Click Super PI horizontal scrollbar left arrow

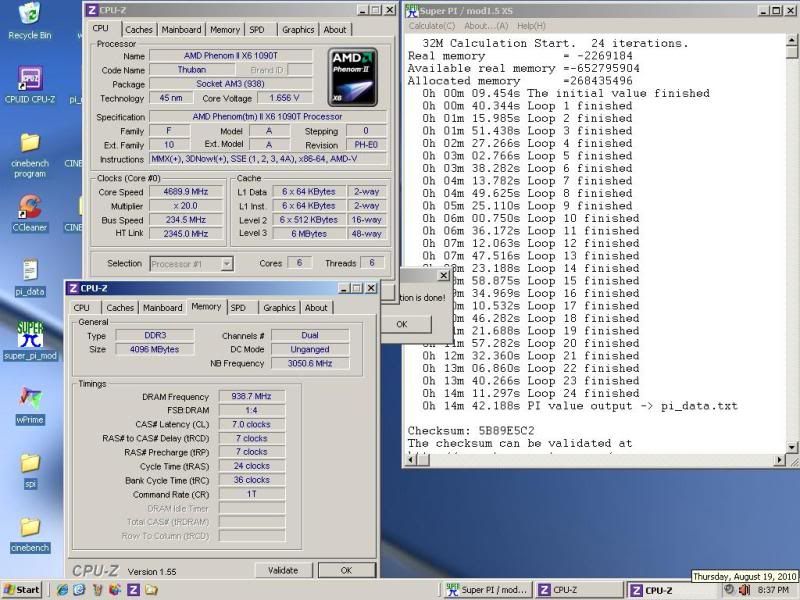(411, 460)
